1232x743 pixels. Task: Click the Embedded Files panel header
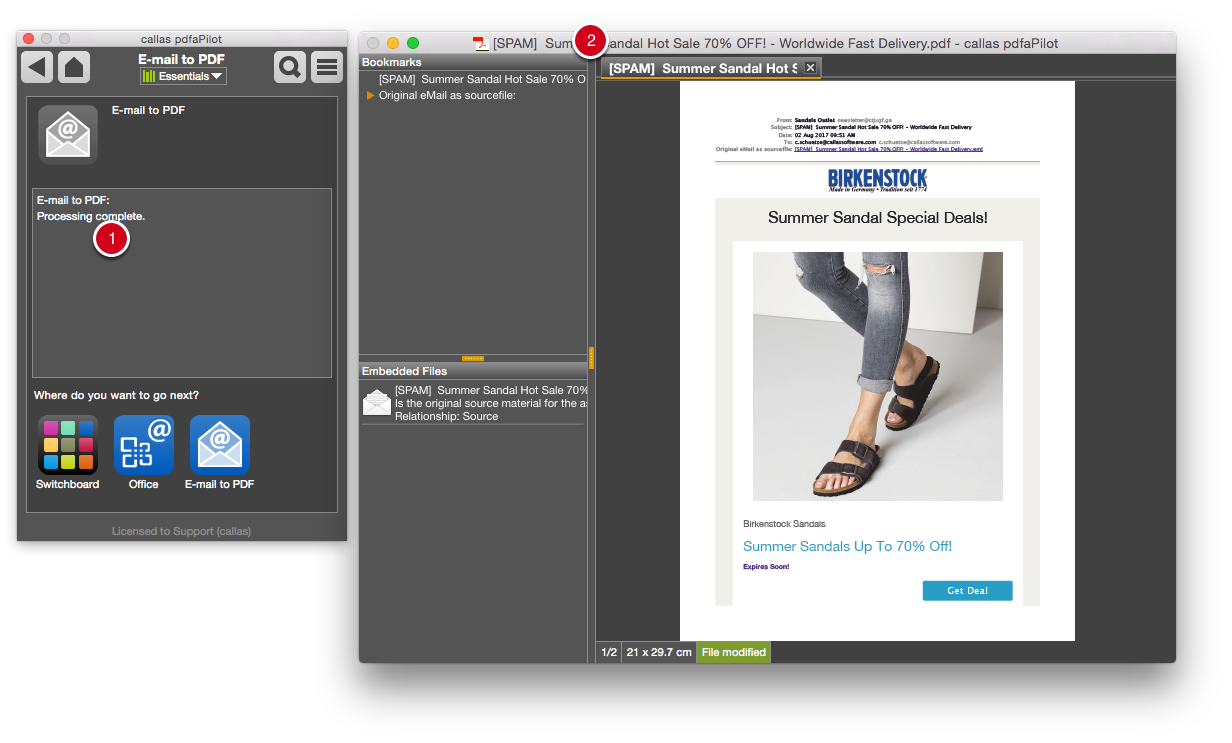click(x=474, y=371)
